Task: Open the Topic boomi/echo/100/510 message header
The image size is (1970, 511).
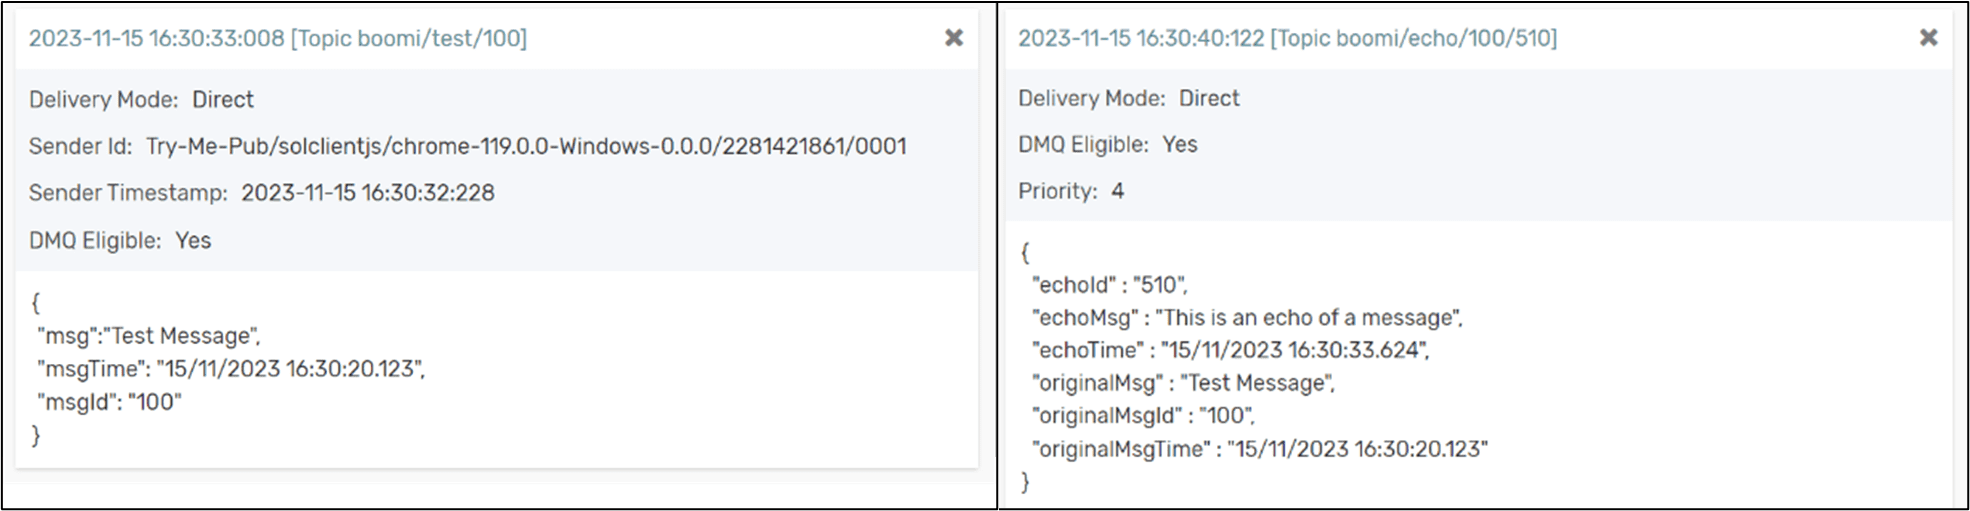Action: 1287,38
